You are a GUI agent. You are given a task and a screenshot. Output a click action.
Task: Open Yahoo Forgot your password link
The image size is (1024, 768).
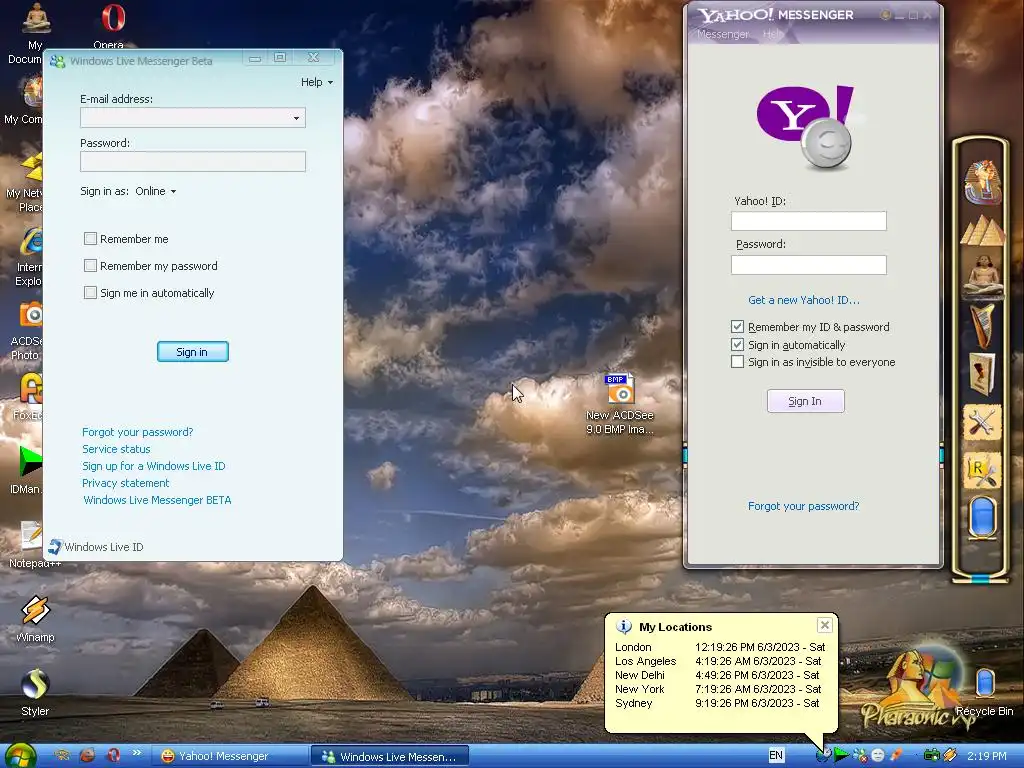click(x=803, y=506)
